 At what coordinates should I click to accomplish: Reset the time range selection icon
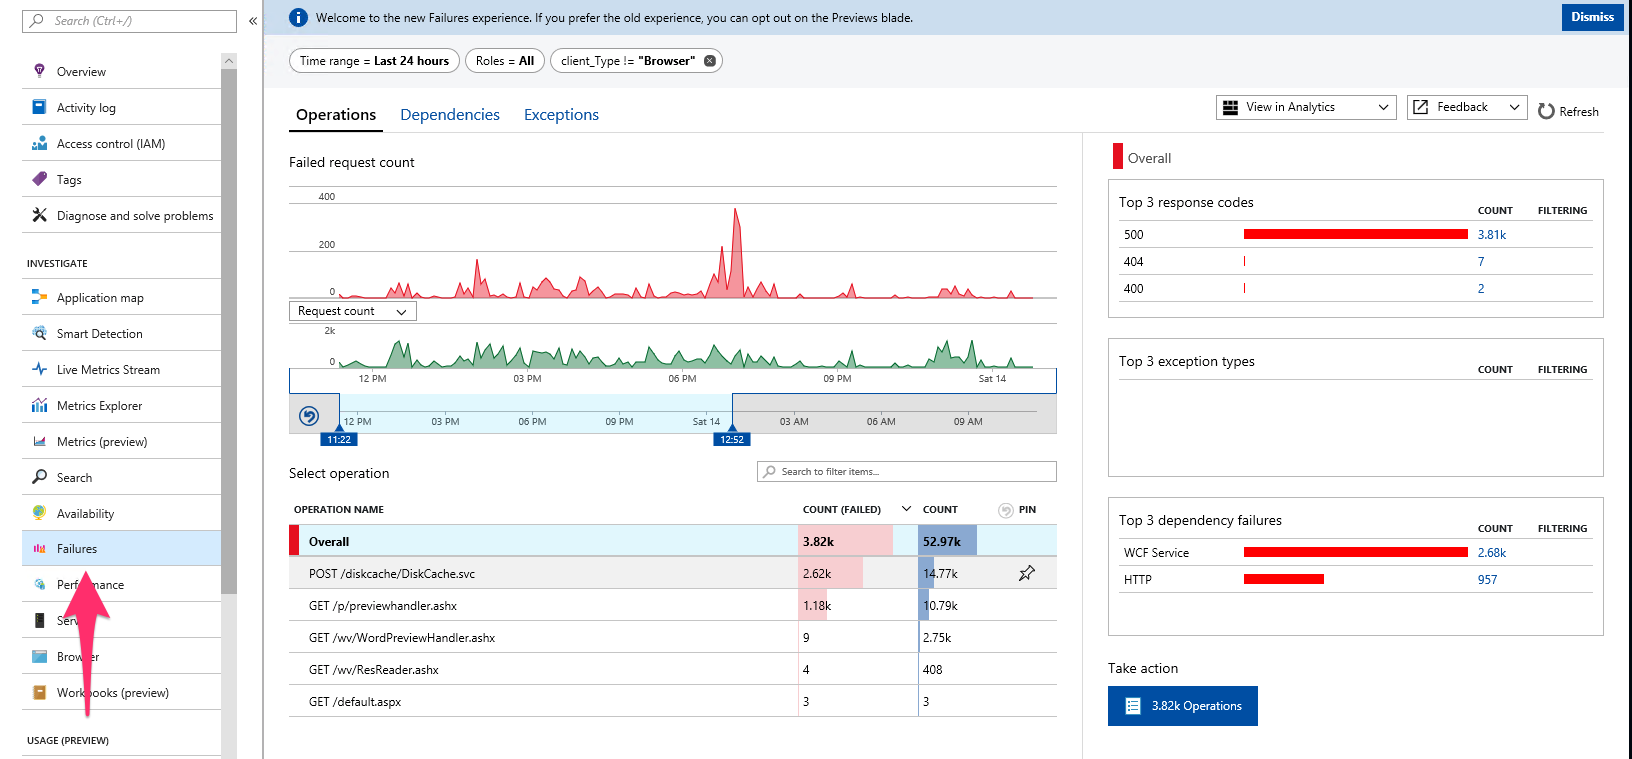(x=309, y=416)
